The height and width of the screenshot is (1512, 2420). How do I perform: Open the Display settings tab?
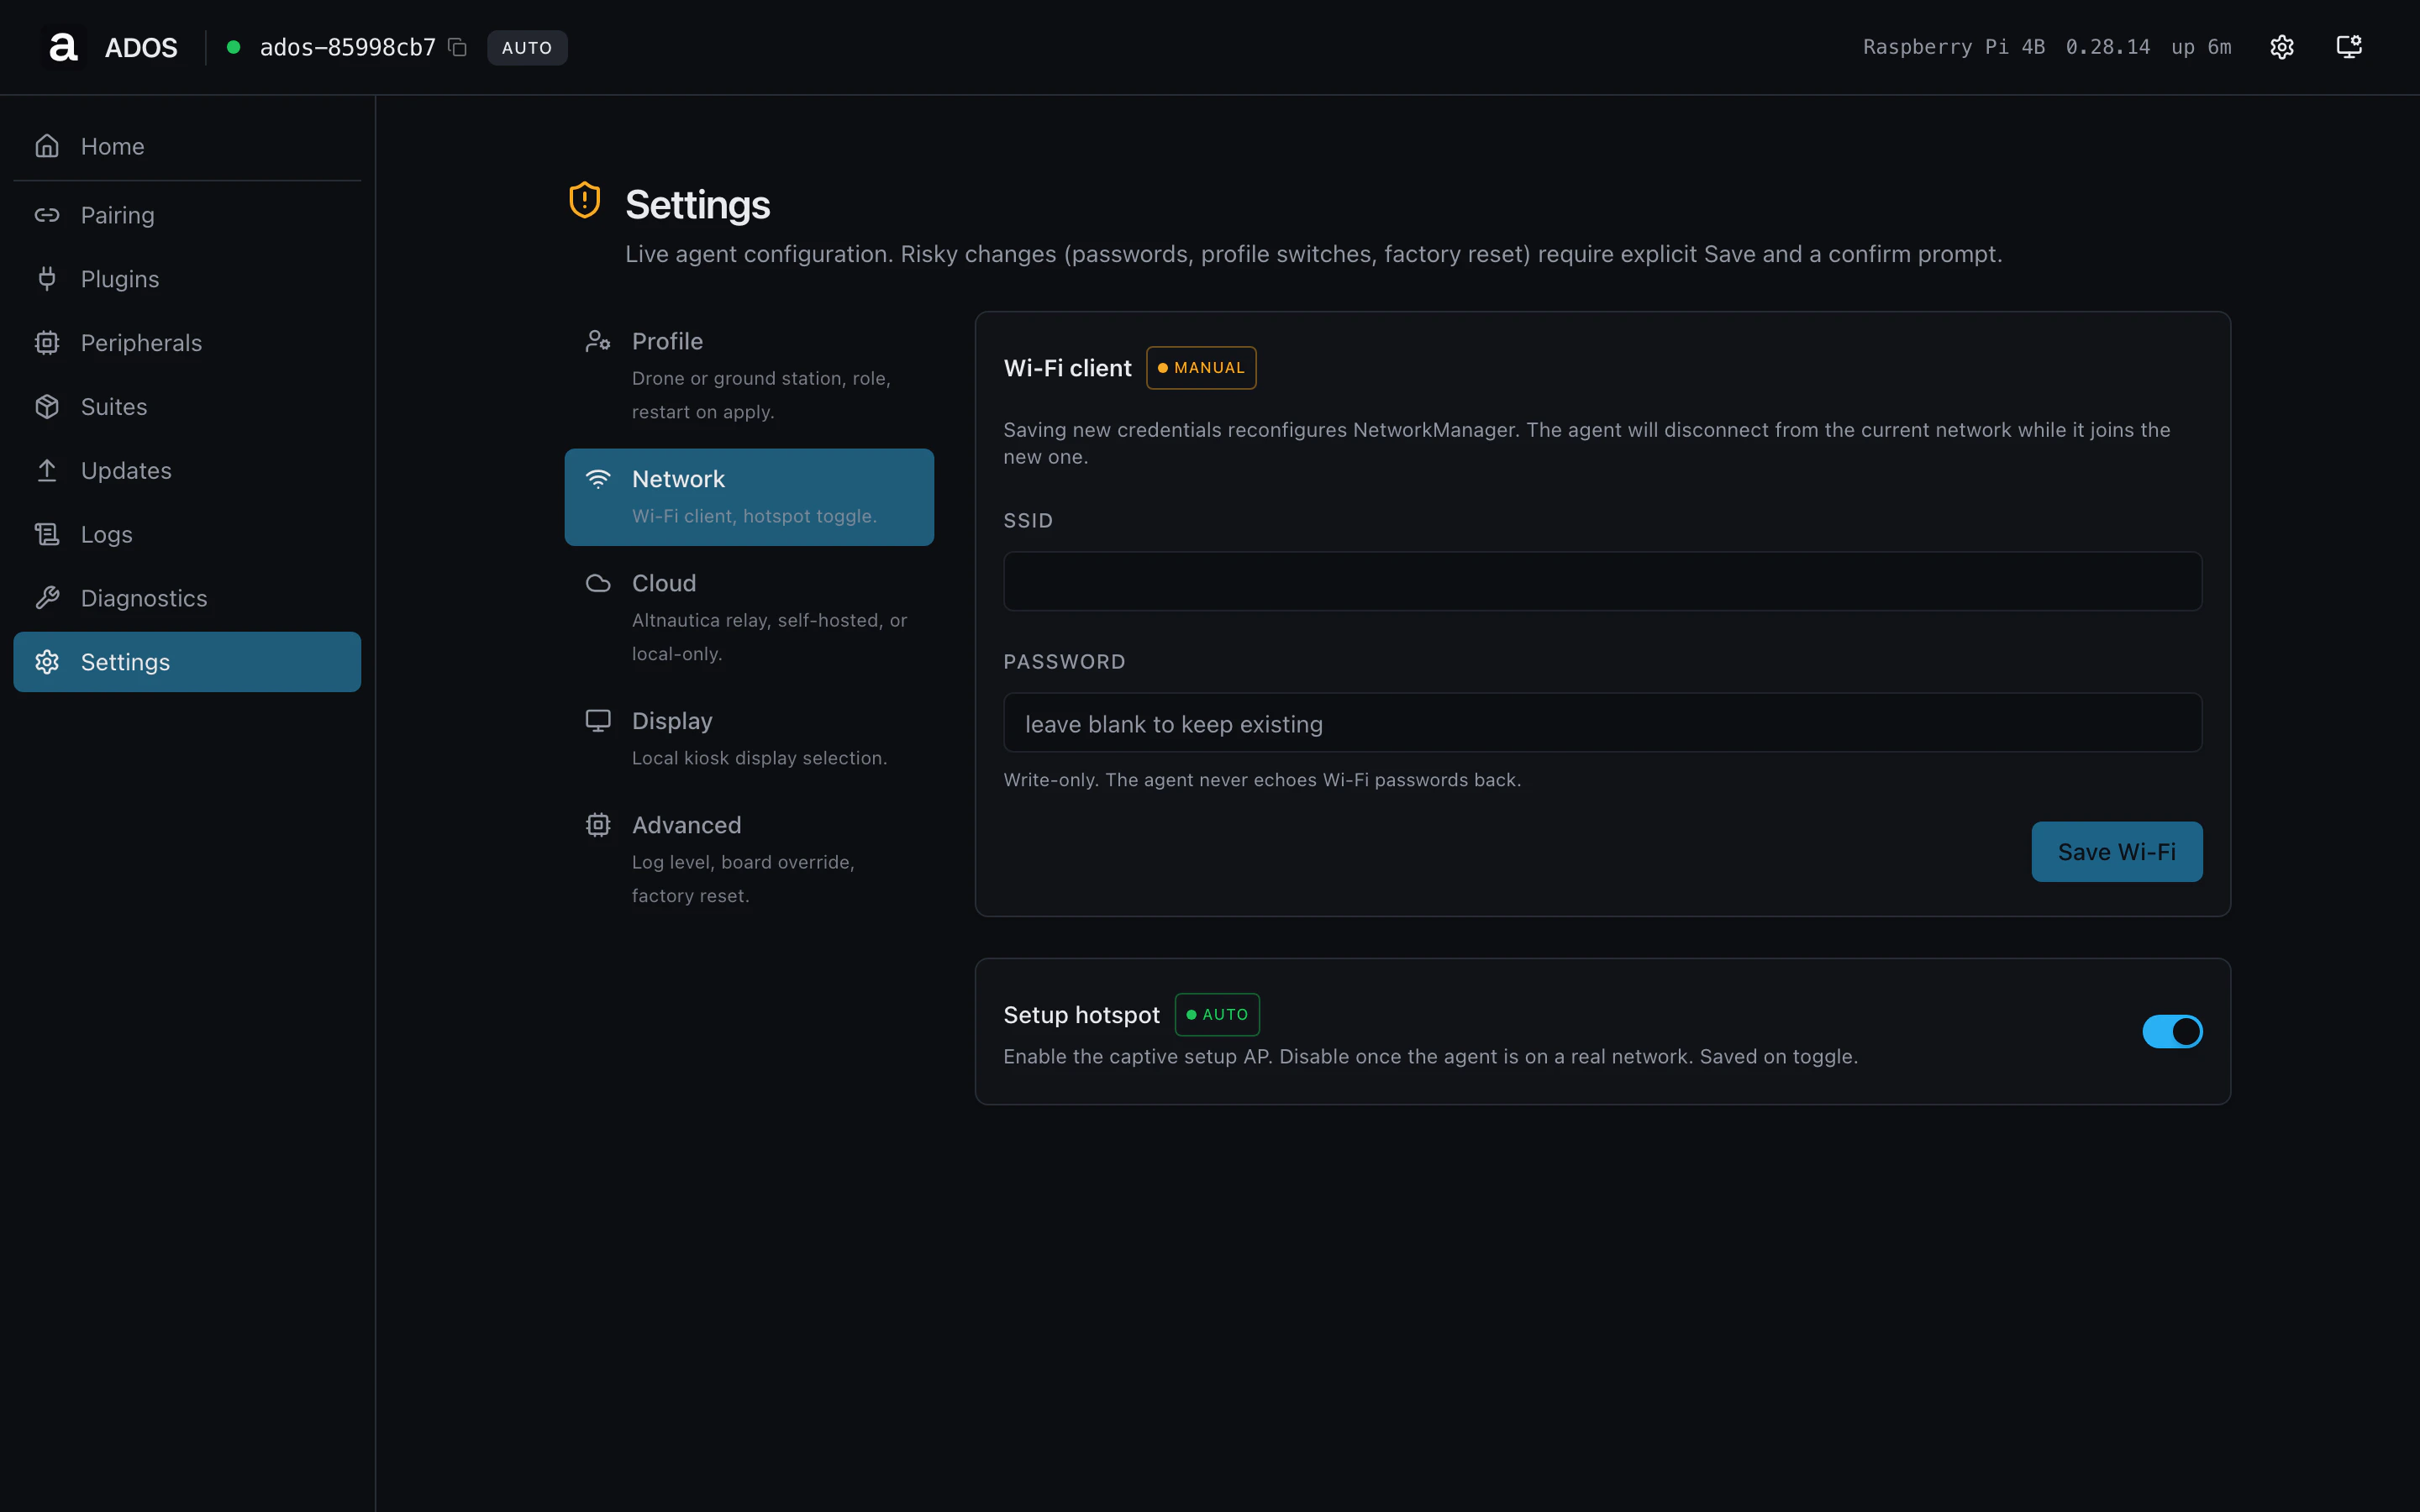coord(749,739)
